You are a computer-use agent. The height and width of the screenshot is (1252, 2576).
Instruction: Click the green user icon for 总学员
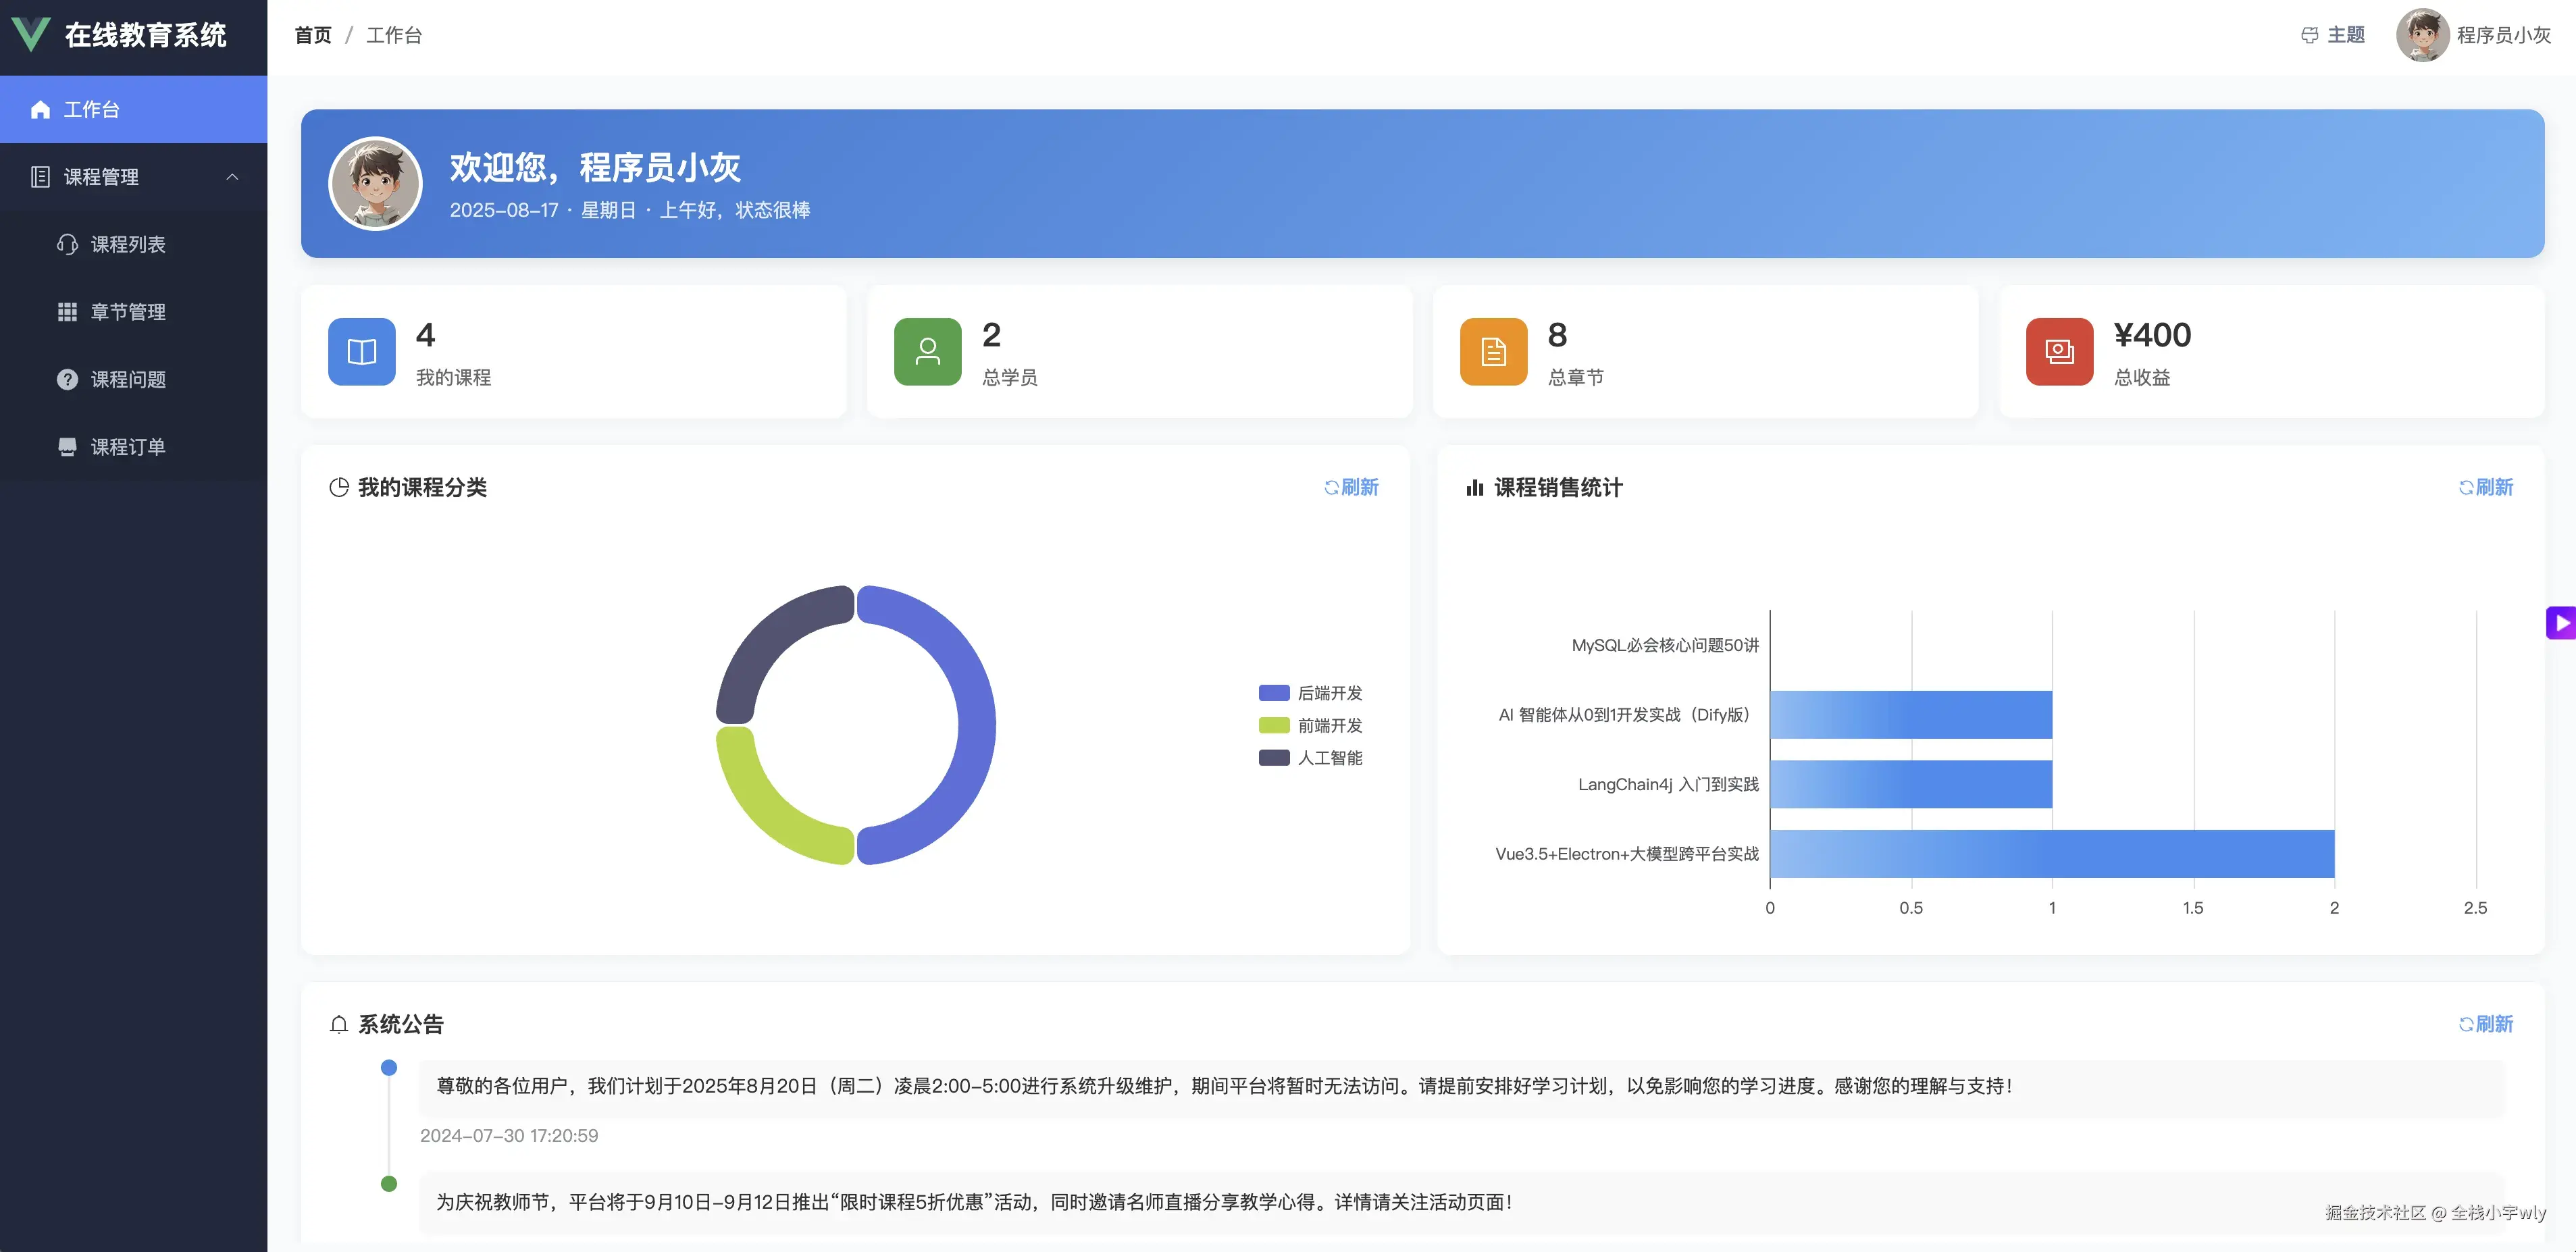pyautogui.click(x=927, y=351)
